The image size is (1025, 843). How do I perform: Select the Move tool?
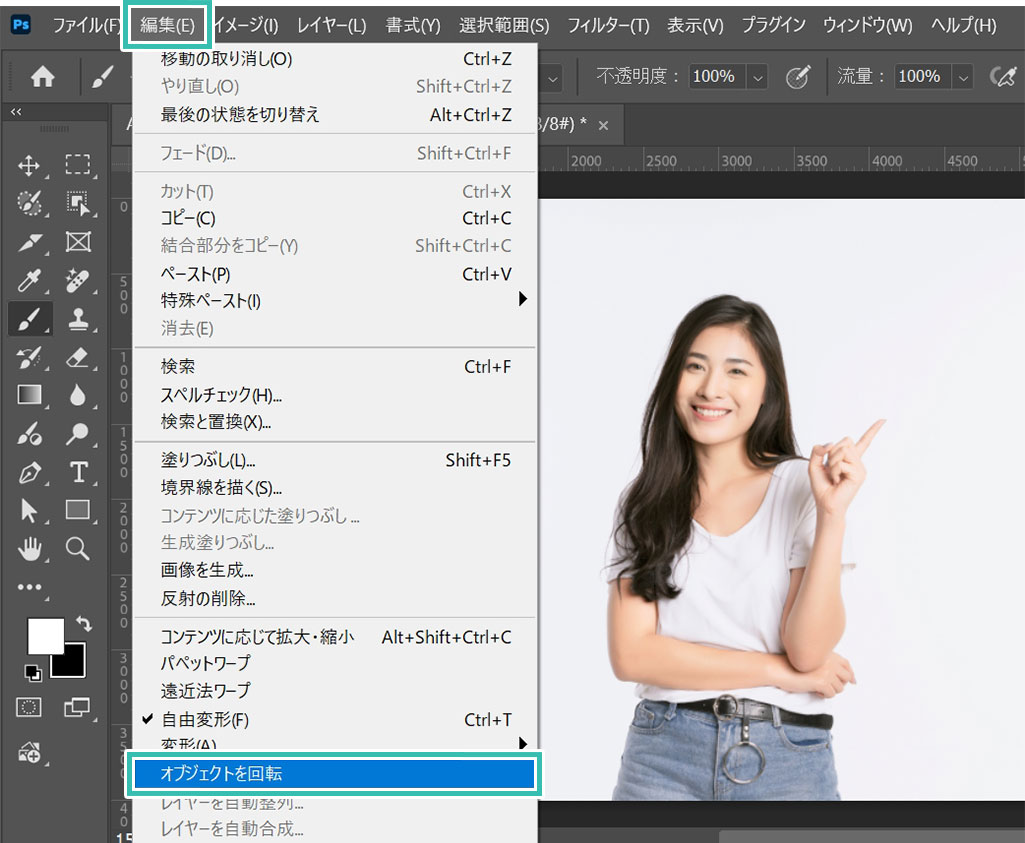(29, 165)
